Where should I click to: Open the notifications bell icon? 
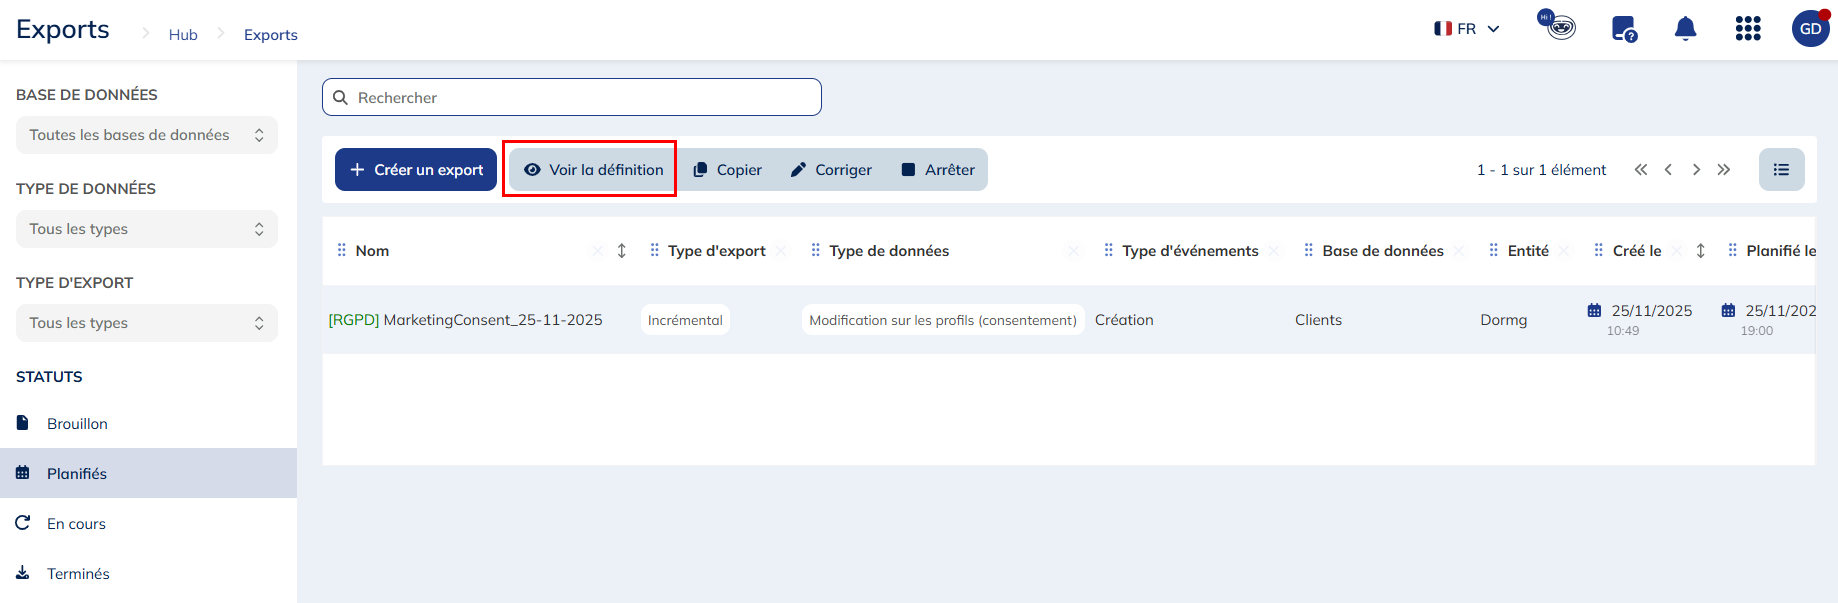1685,29
